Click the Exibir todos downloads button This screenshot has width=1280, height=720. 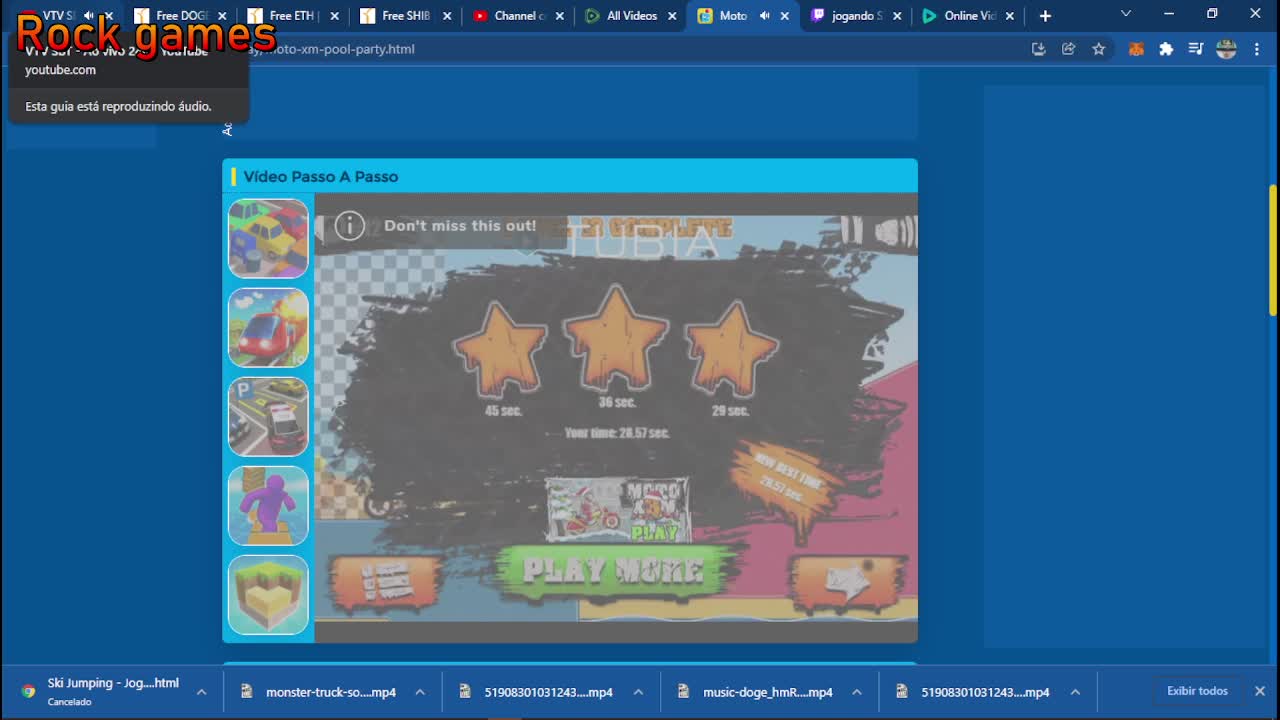1197,691
